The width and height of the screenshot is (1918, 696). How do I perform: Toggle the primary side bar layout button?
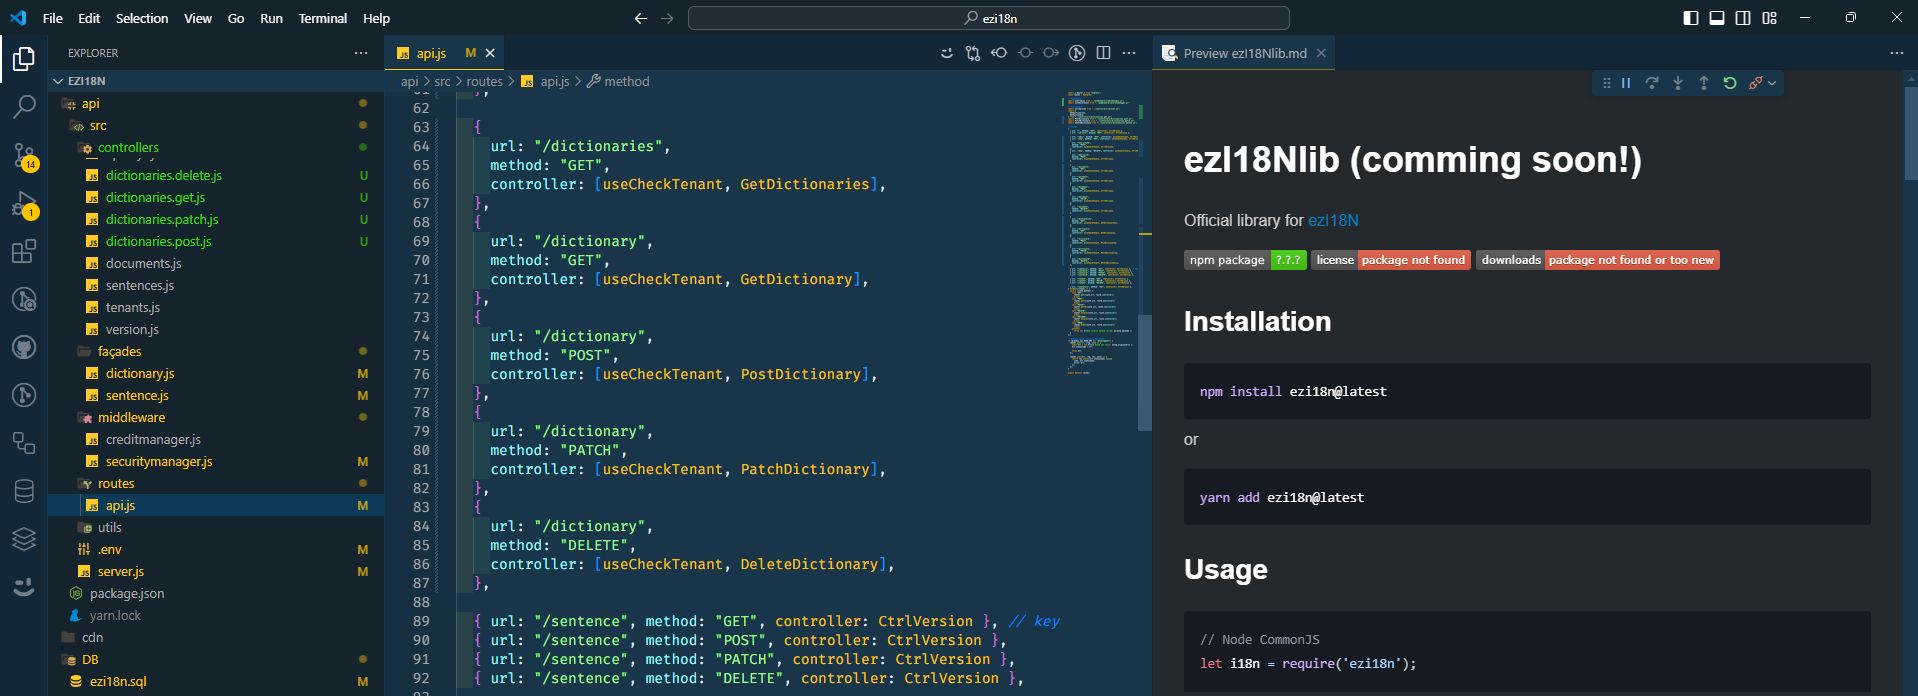1691,18
